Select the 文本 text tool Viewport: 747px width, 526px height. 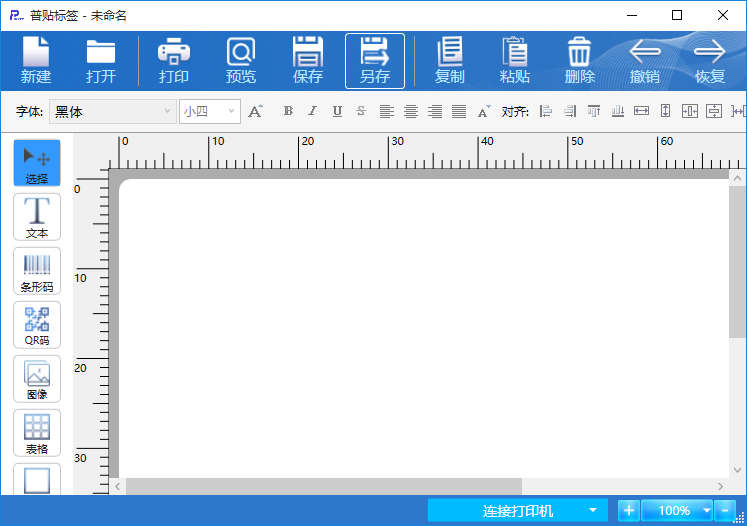click(x=37, y=217)
